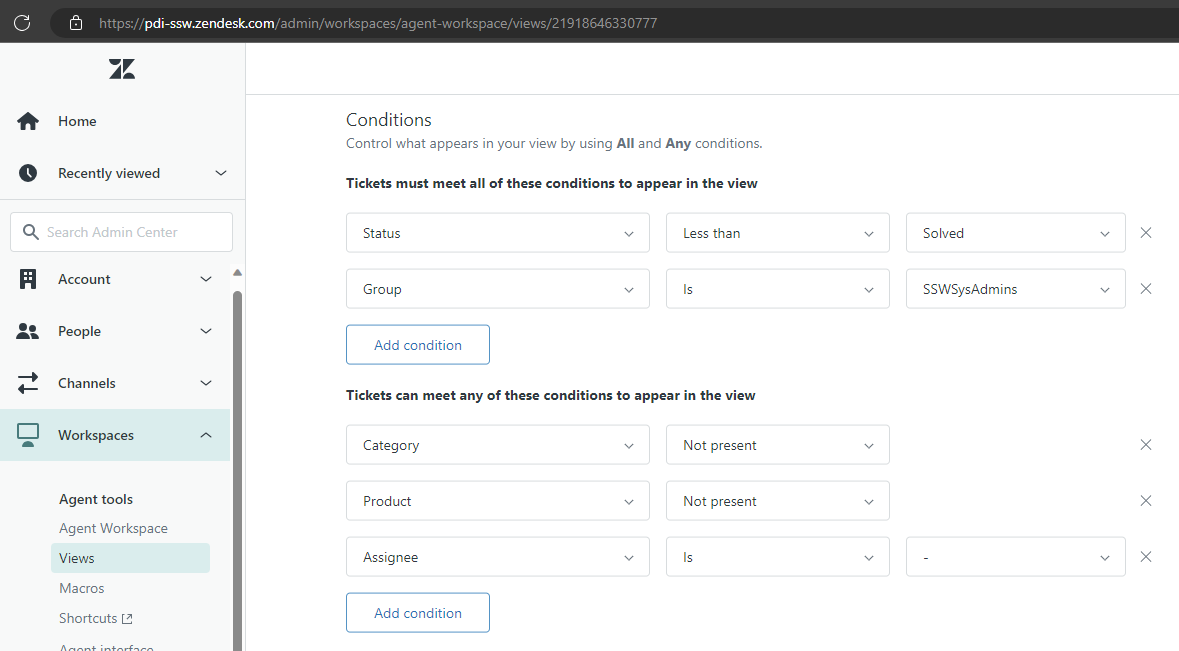Open the SSWSysAdmins value dropdown

coord(1015,289)
